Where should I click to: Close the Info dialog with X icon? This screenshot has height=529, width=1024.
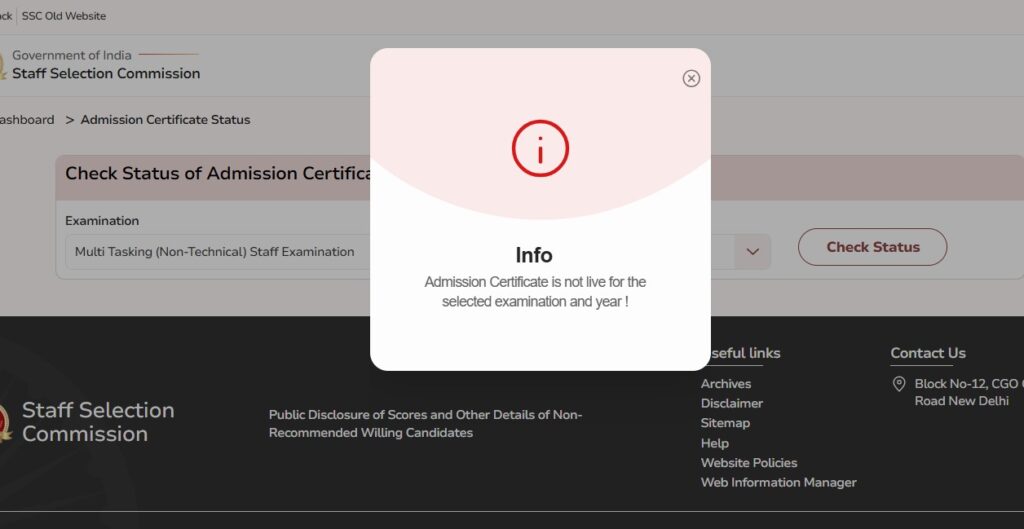[x=691, y=78]
